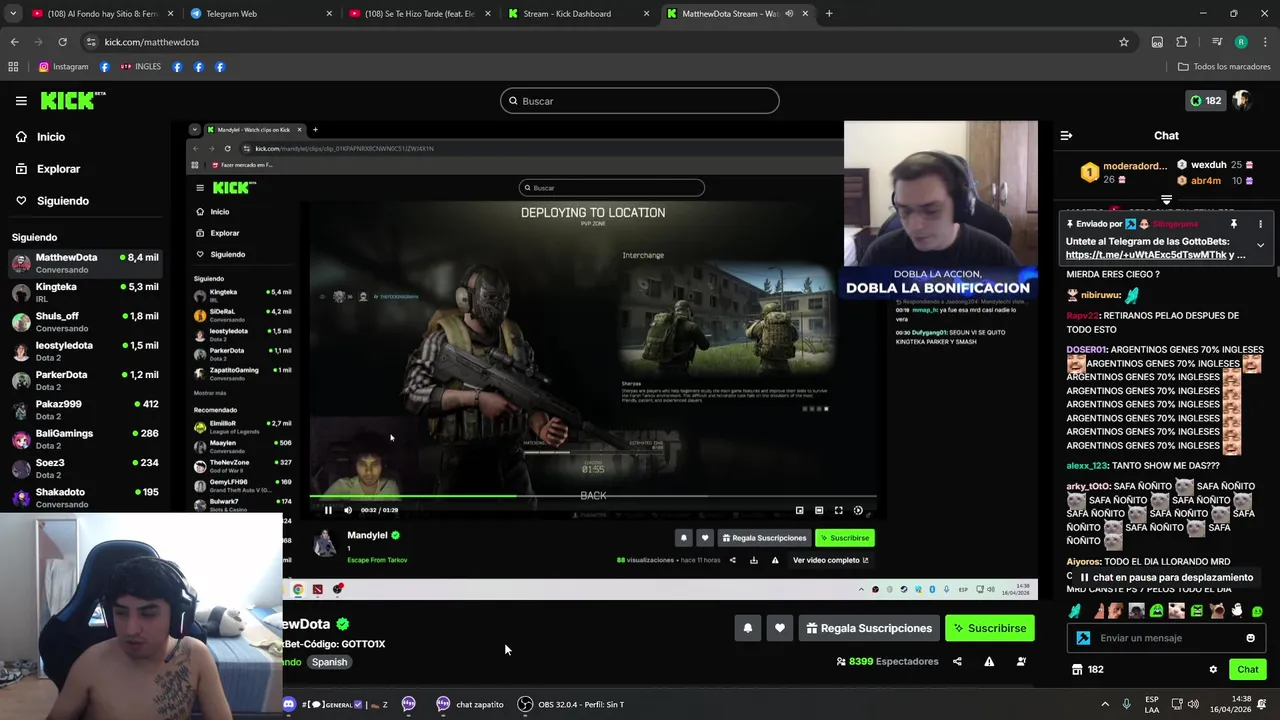Screen dimensions: 1280x720
Task: Bookmark this page with the star
Action: point(1124,42)
